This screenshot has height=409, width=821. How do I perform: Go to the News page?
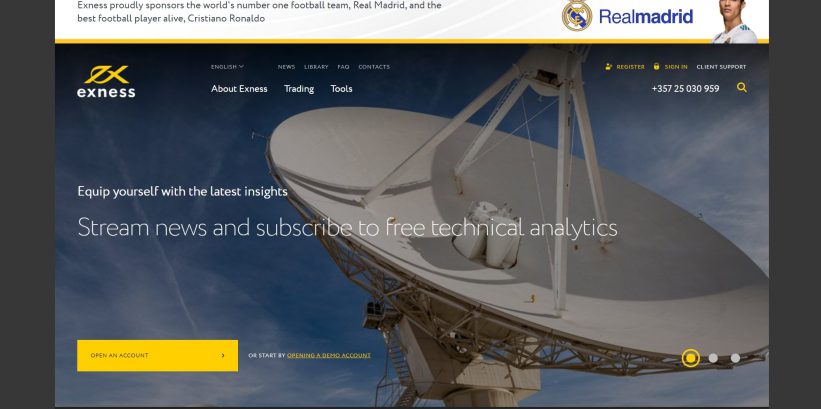(x=286, y=67)
